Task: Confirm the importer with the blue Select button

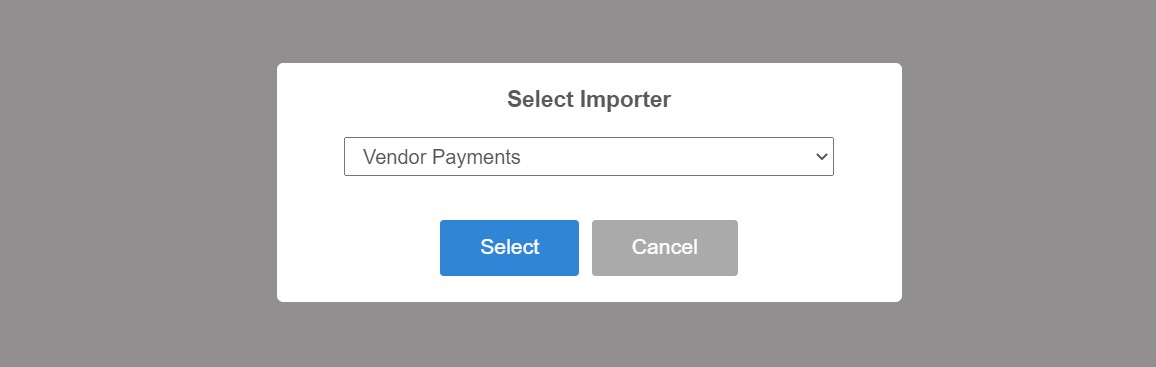Action: tap(509, 248)
